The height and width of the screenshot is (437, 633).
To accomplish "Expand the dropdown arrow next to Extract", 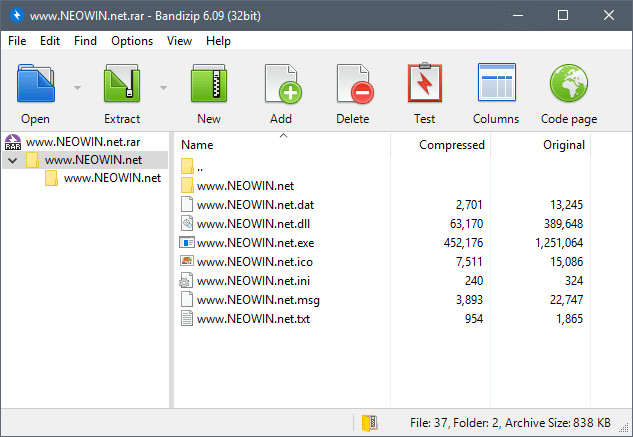I will pyautogui.click(x=163, y=87).
